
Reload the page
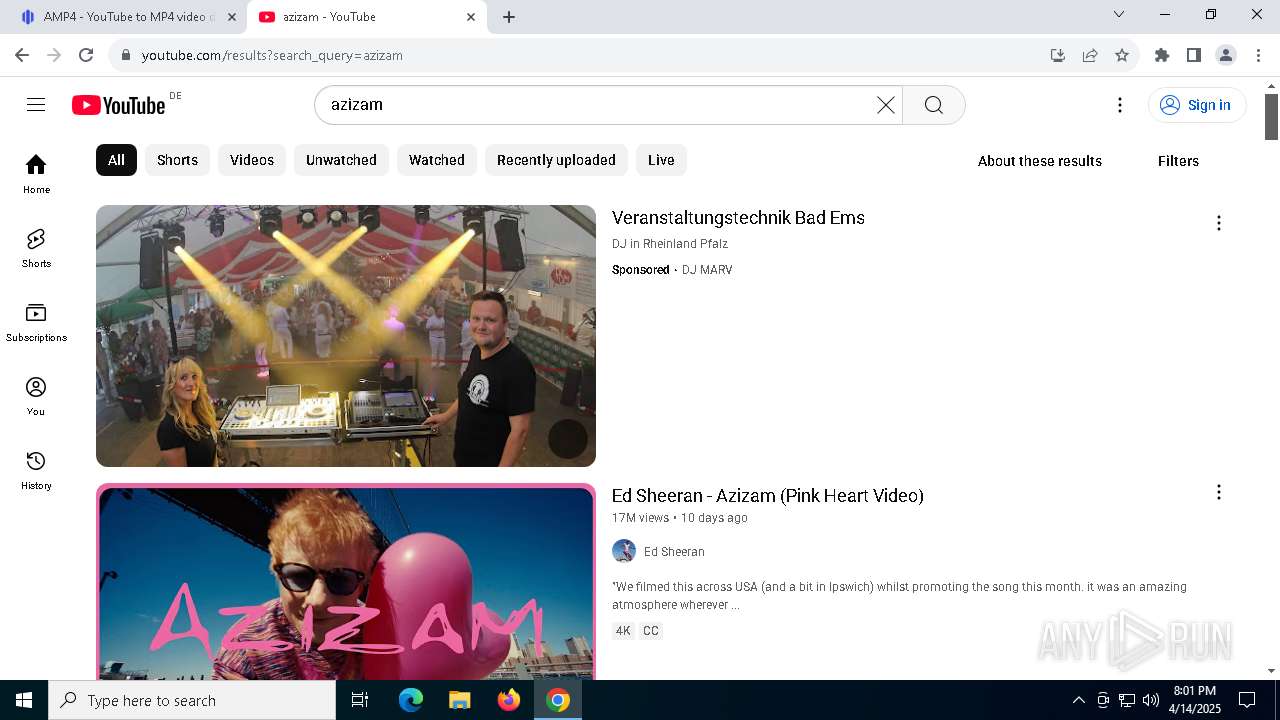click(x=86, y=55)
